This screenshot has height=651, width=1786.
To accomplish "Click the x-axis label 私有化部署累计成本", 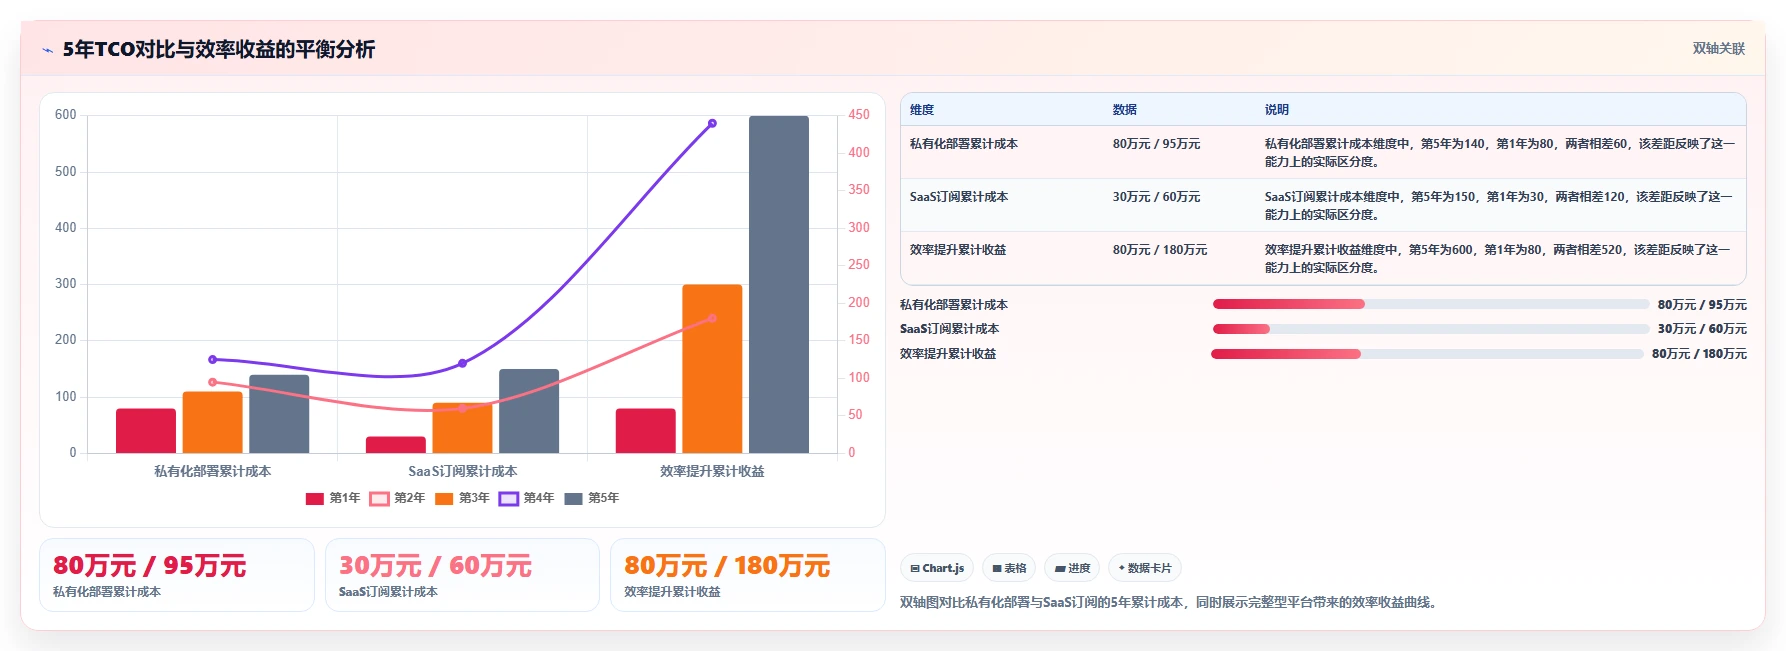I will pos(212,471).
